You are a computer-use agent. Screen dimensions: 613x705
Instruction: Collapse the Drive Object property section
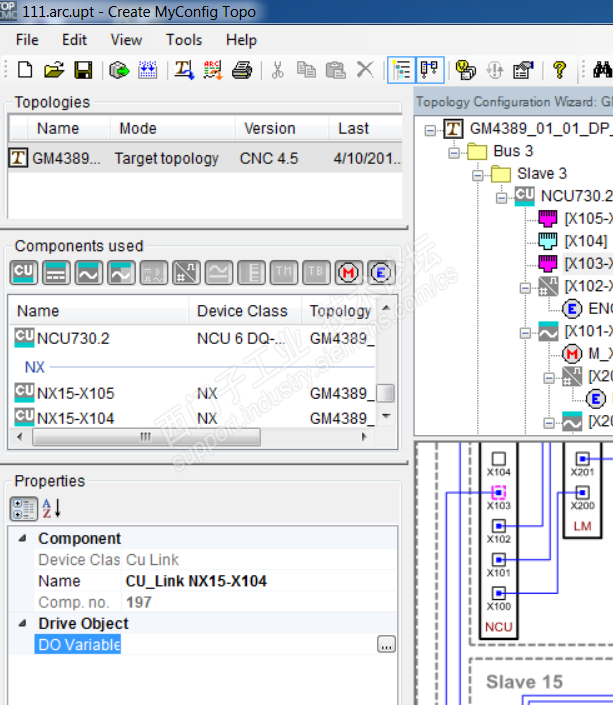point(23,624)
